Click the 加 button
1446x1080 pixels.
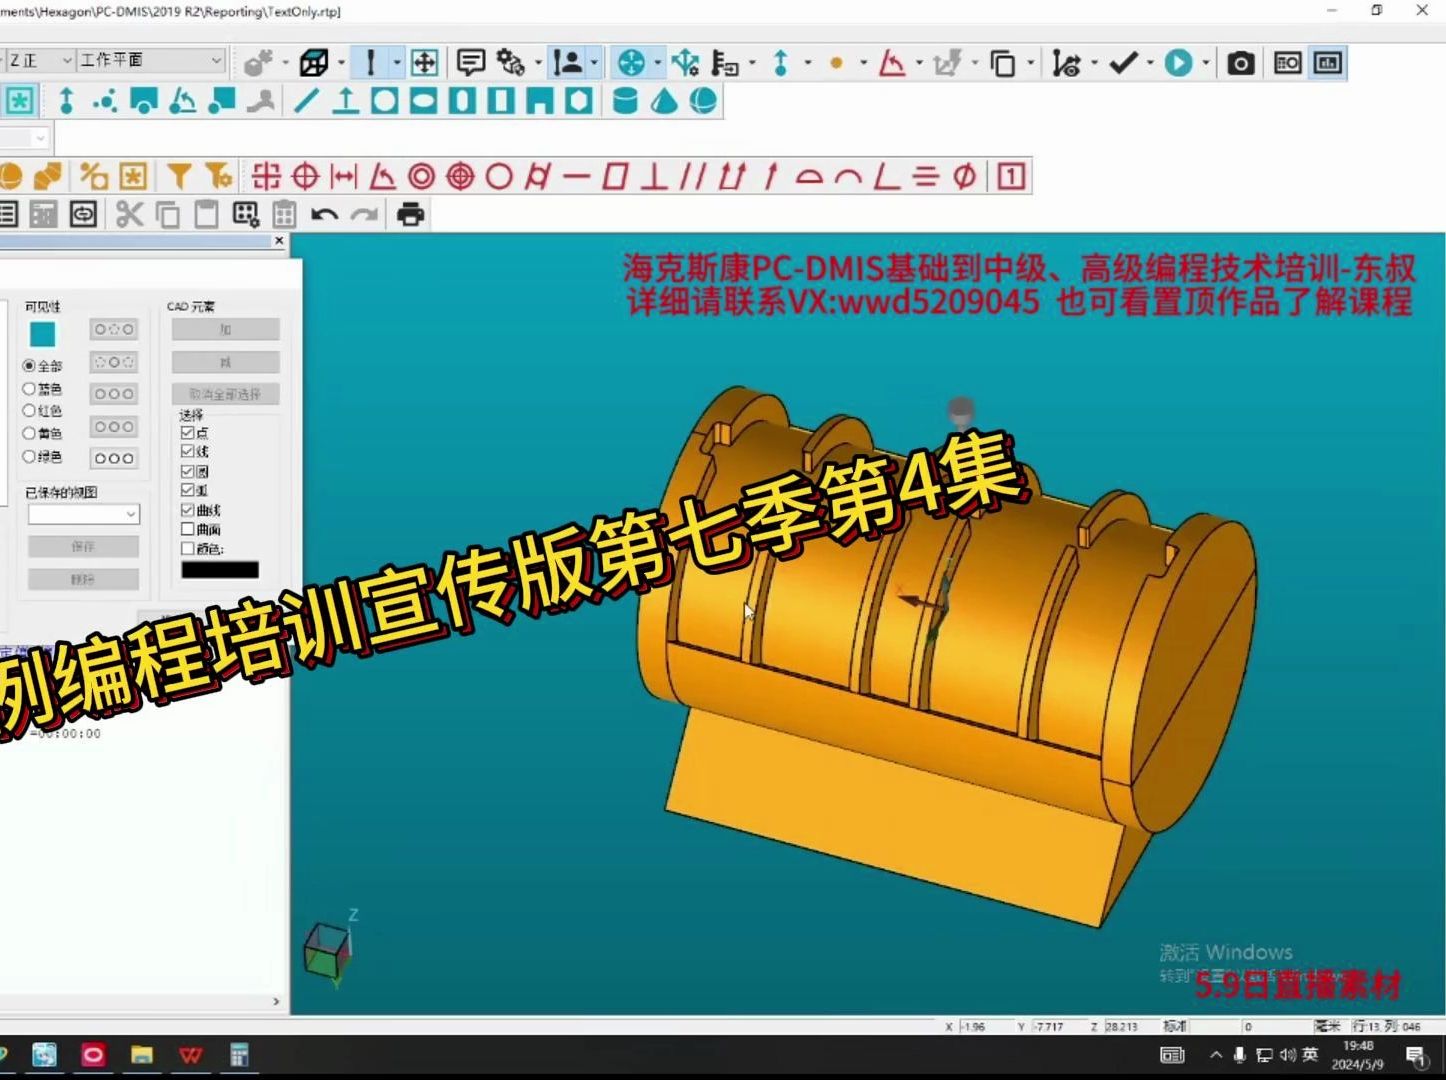point(225,329)
